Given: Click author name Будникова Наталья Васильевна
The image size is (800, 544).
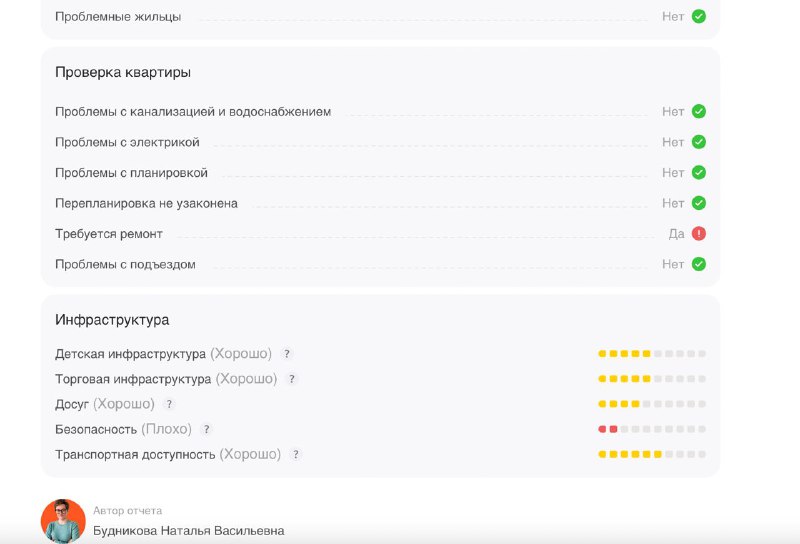Looking at the screenshot, I should (188, 531).
